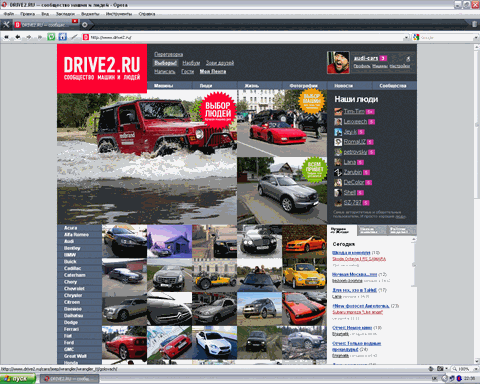Click the Гости link in header

(187, 71)
